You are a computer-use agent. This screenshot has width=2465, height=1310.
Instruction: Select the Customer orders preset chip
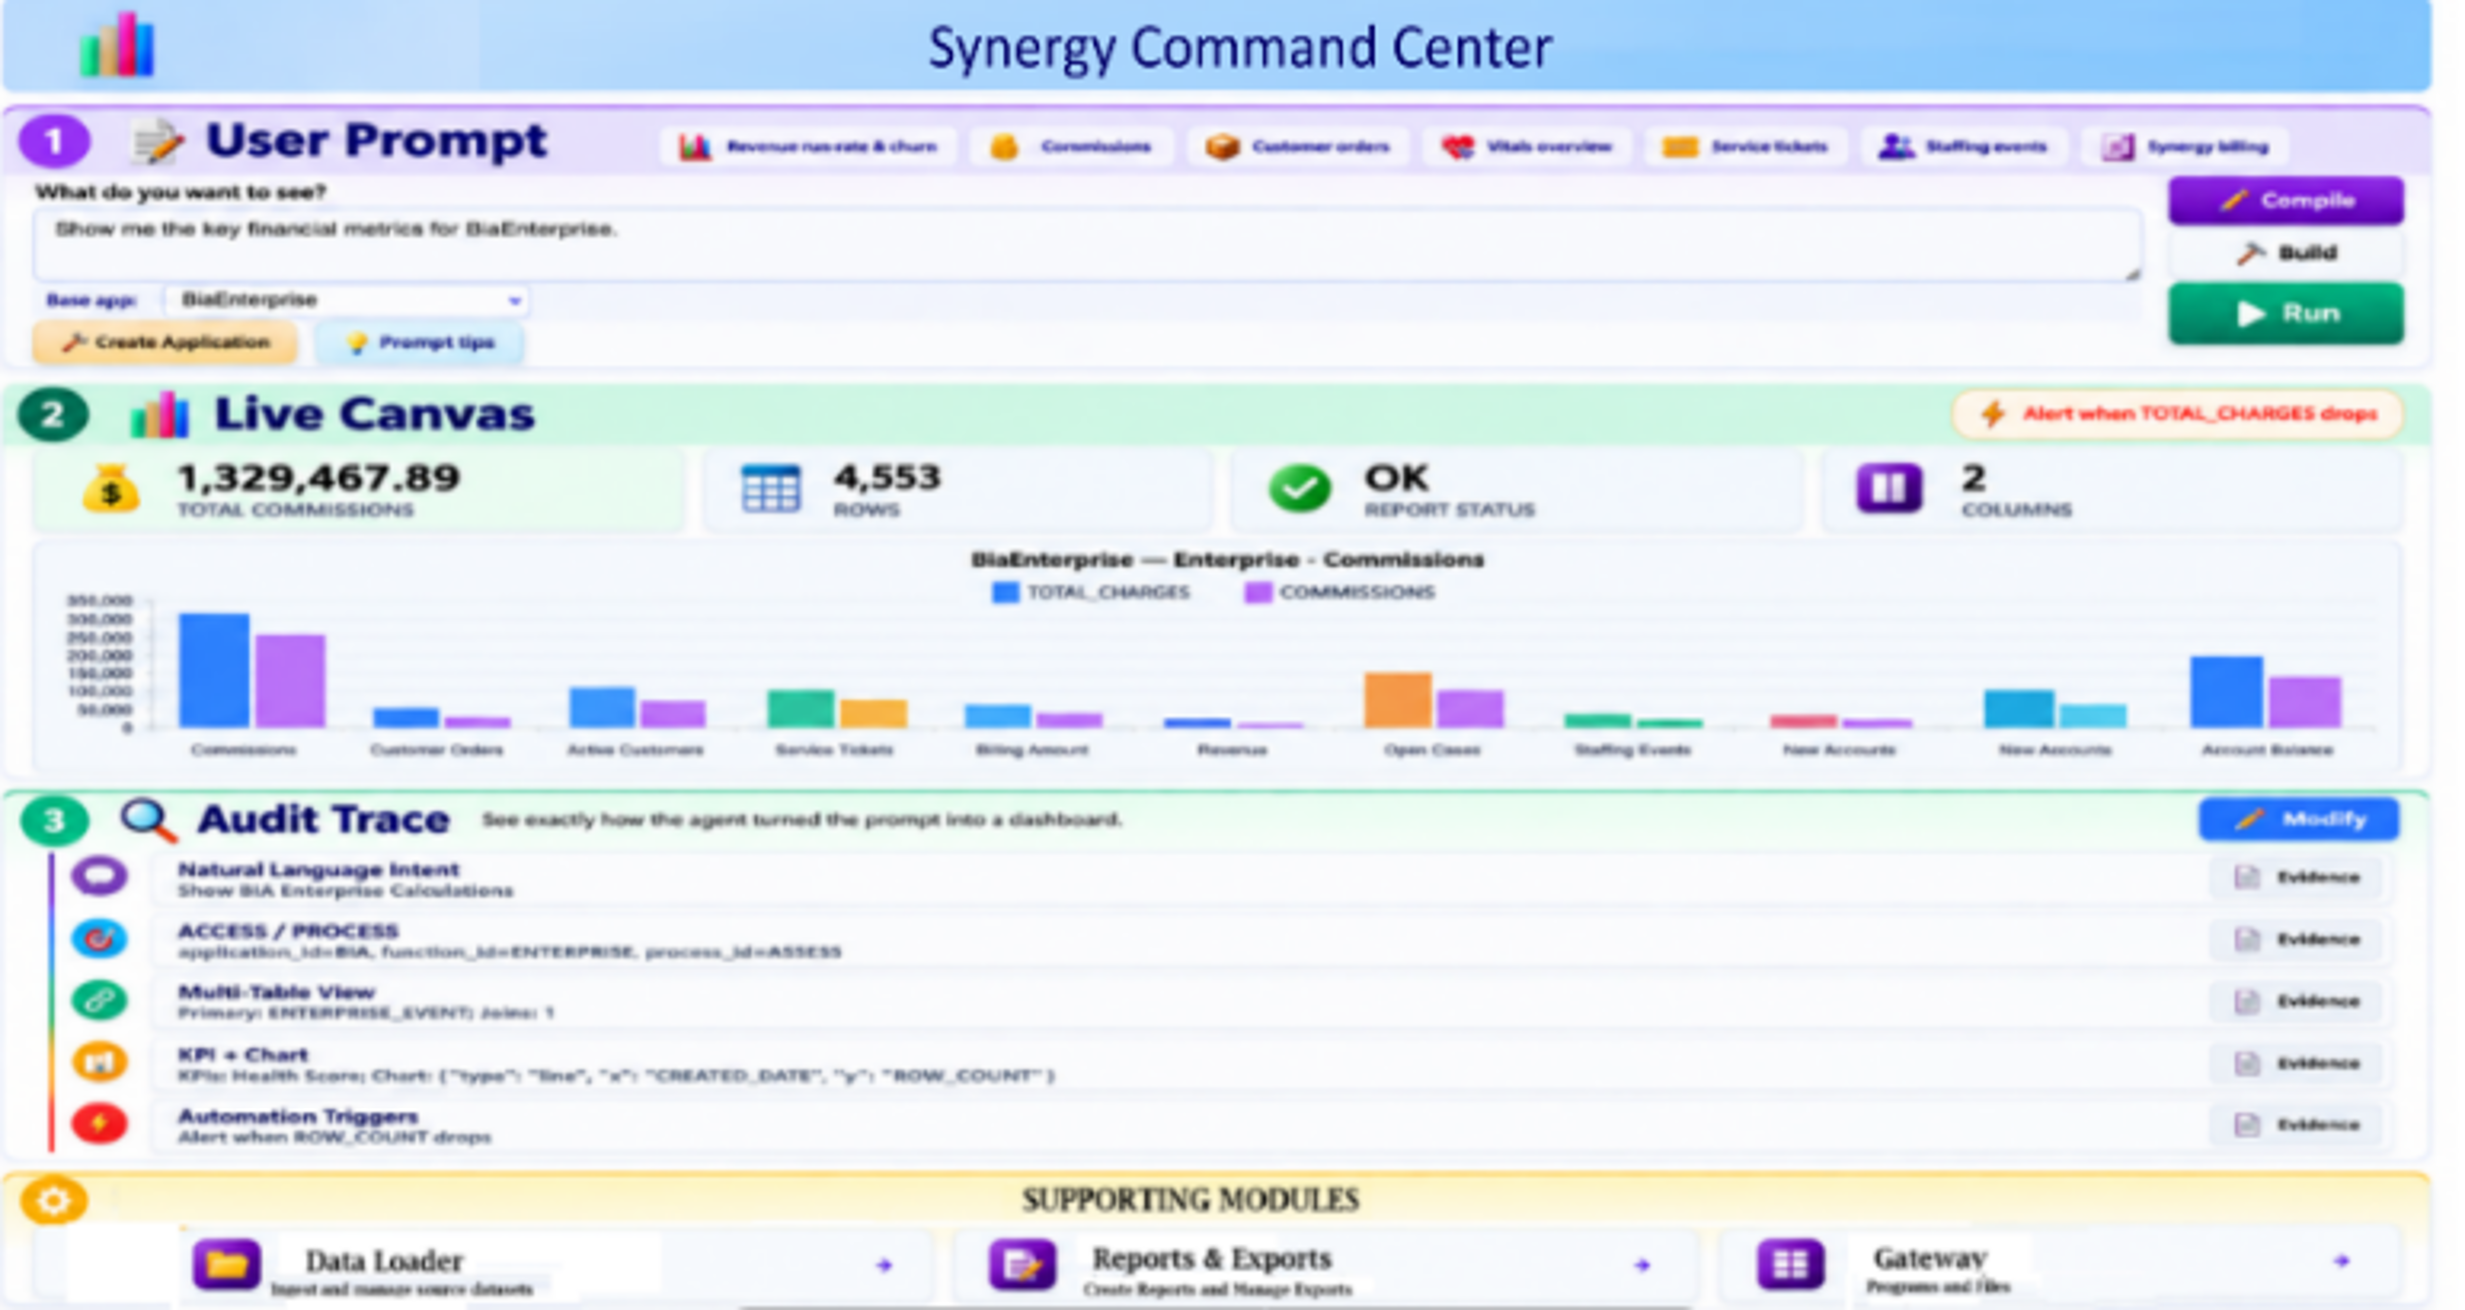click(x=1298, y=147)
